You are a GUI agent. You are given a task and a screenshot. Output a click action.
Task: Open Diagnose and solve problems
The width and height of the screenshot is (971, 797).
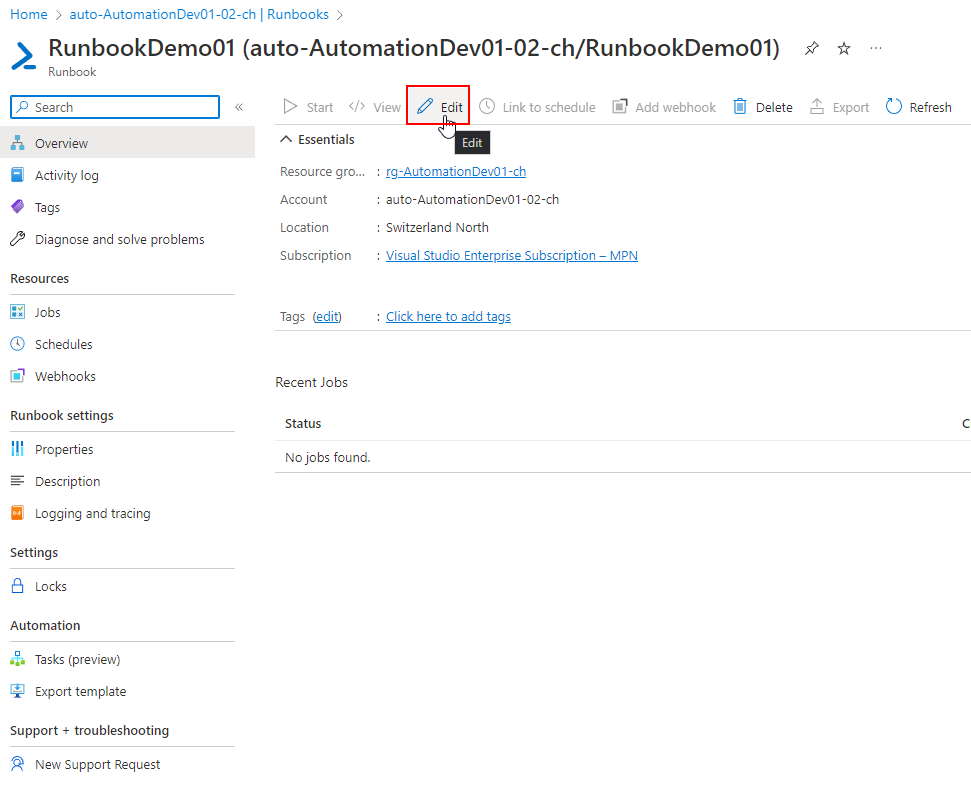click(128, 239)
